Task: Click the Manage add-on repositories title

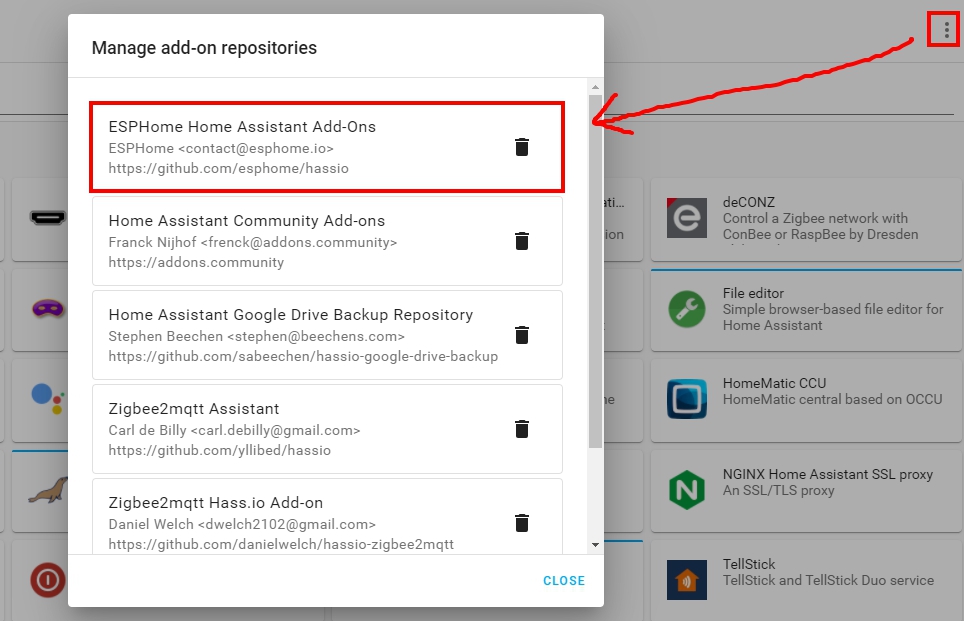Action: click(204, 48)
